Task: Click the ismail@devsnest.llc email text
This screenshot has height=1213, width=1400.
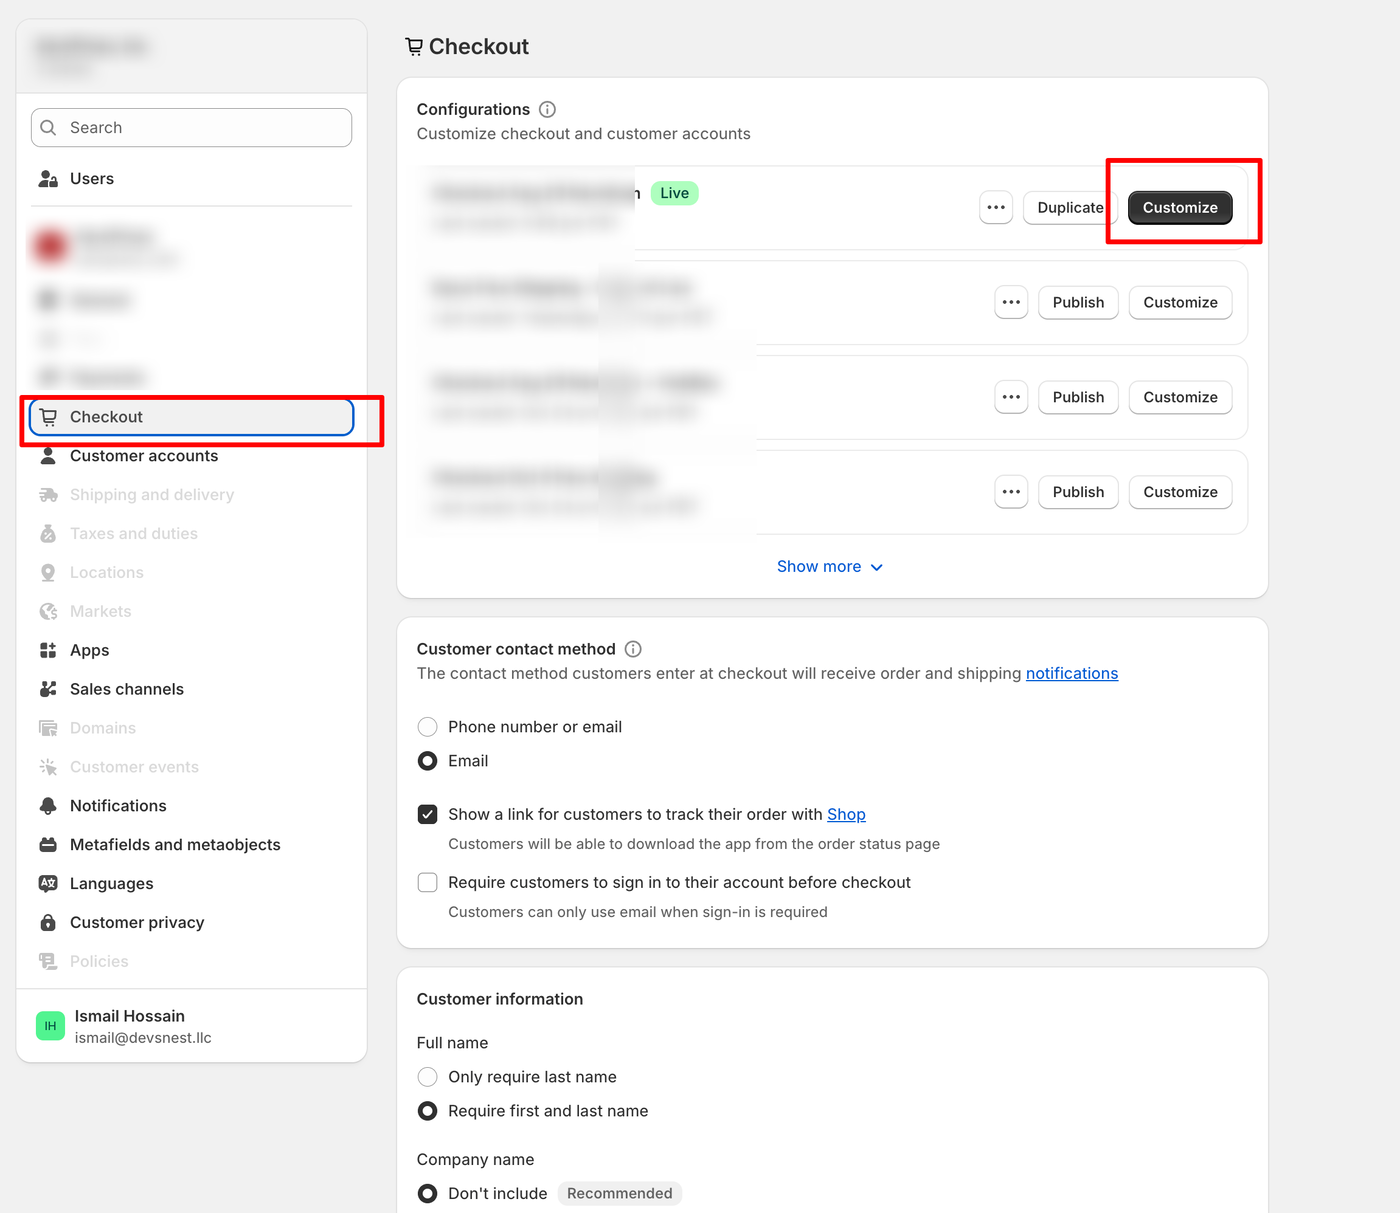Action: (x=143, y=1038)
